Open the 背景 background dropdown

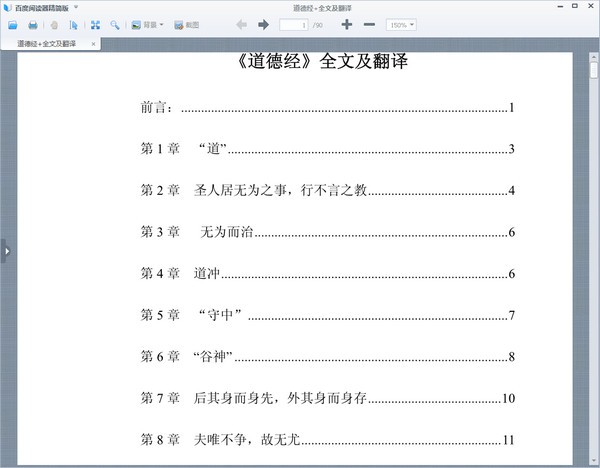(147, 25)
